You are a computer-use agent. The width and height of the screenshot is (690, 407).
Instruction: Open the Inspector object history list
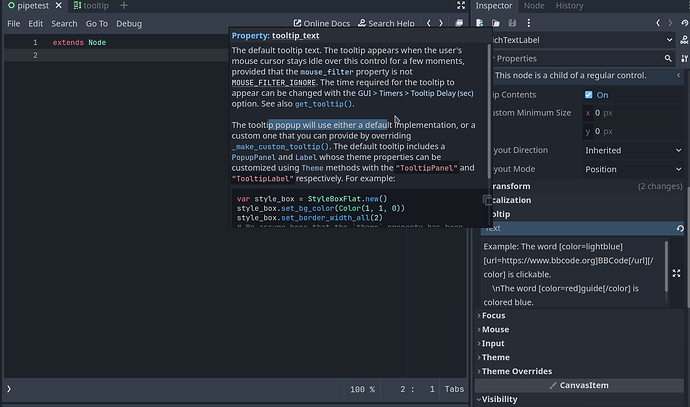click(684, 23)
